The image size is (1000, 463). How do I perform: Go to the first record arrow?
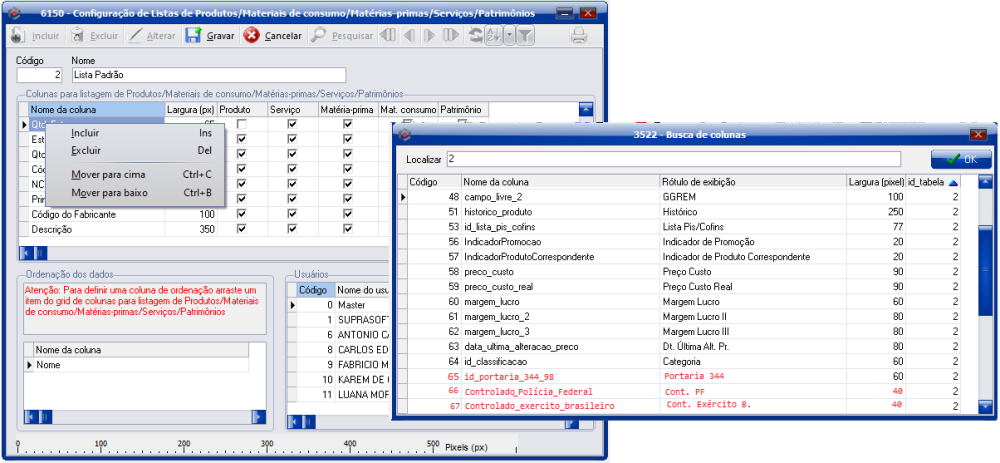387,36
